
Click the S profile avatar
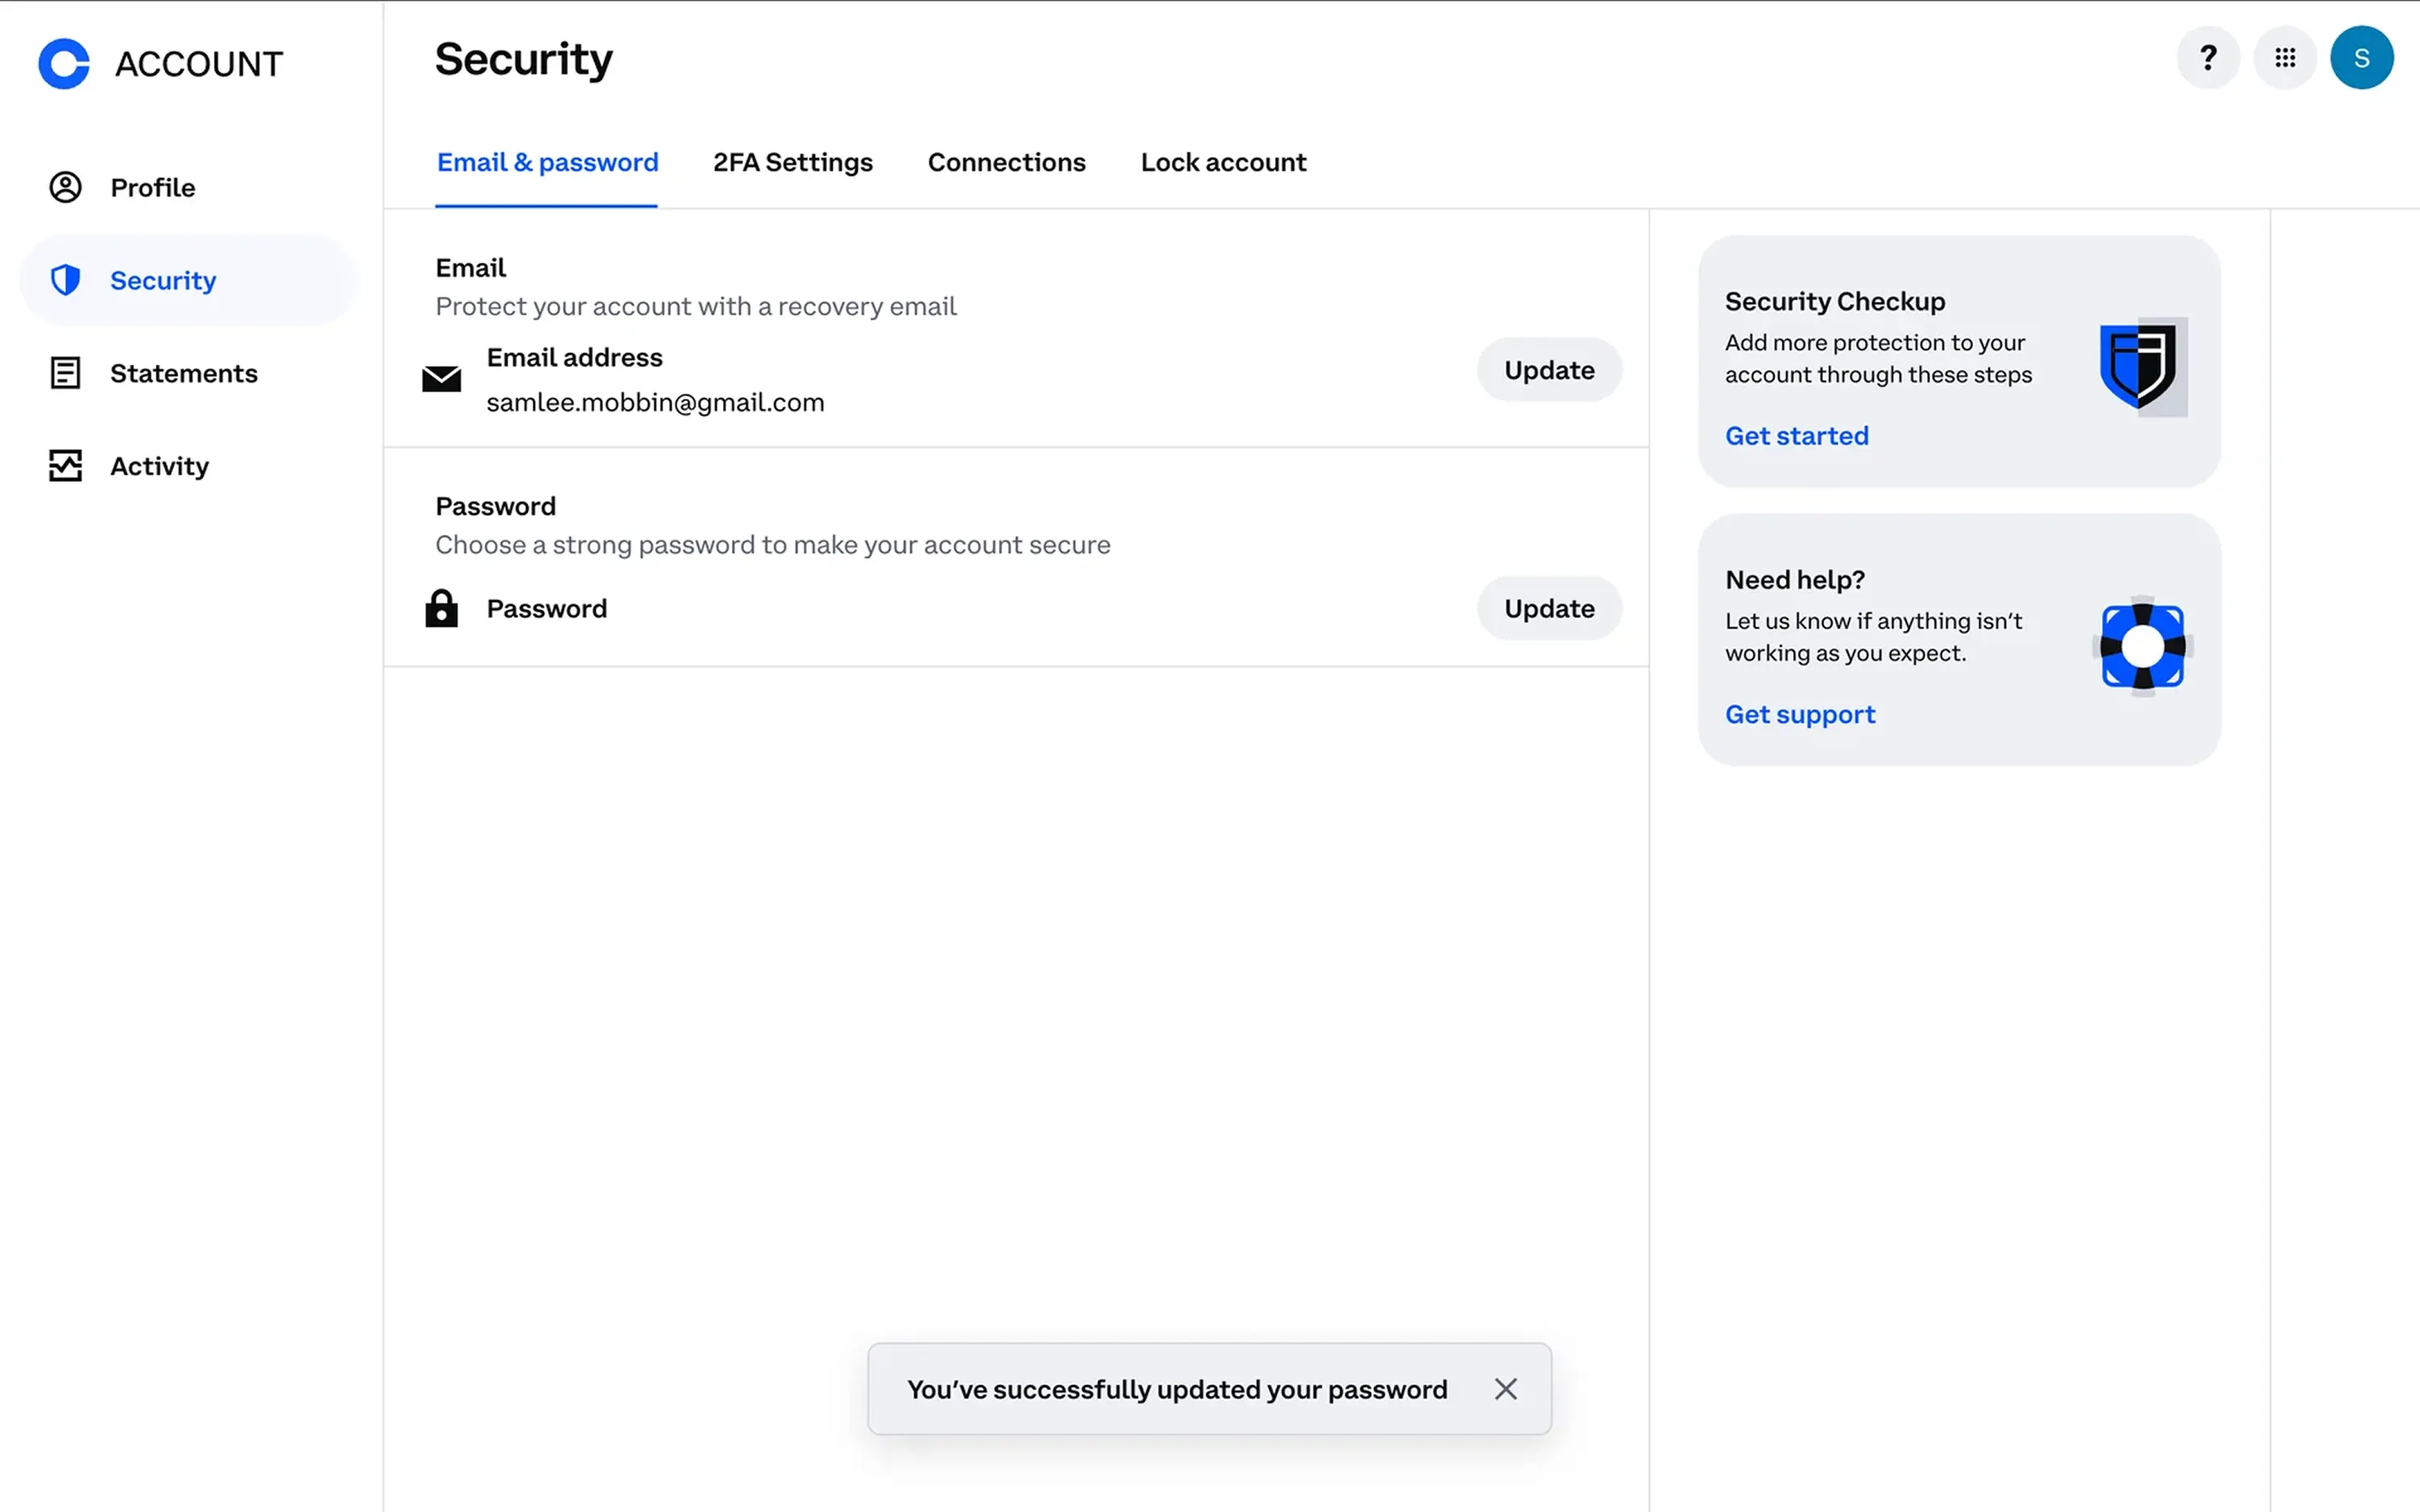[2361, 57]
